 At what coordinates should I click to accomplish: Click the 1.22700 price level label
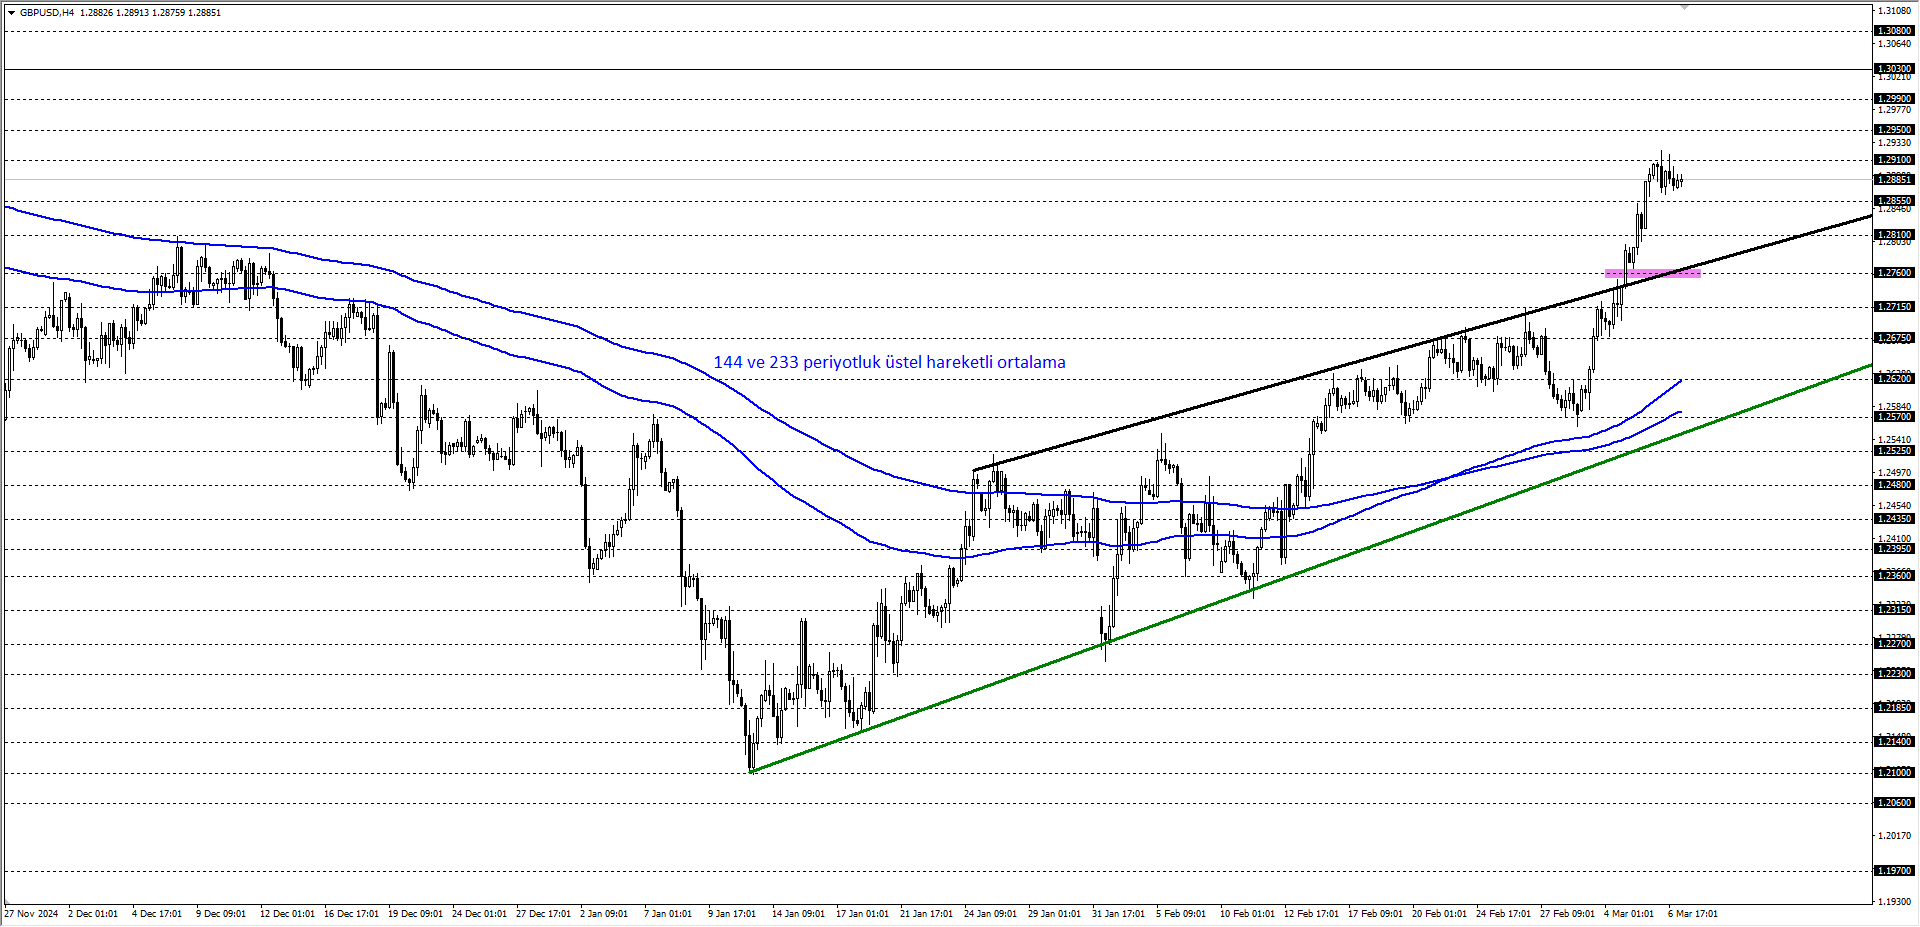1894,644
